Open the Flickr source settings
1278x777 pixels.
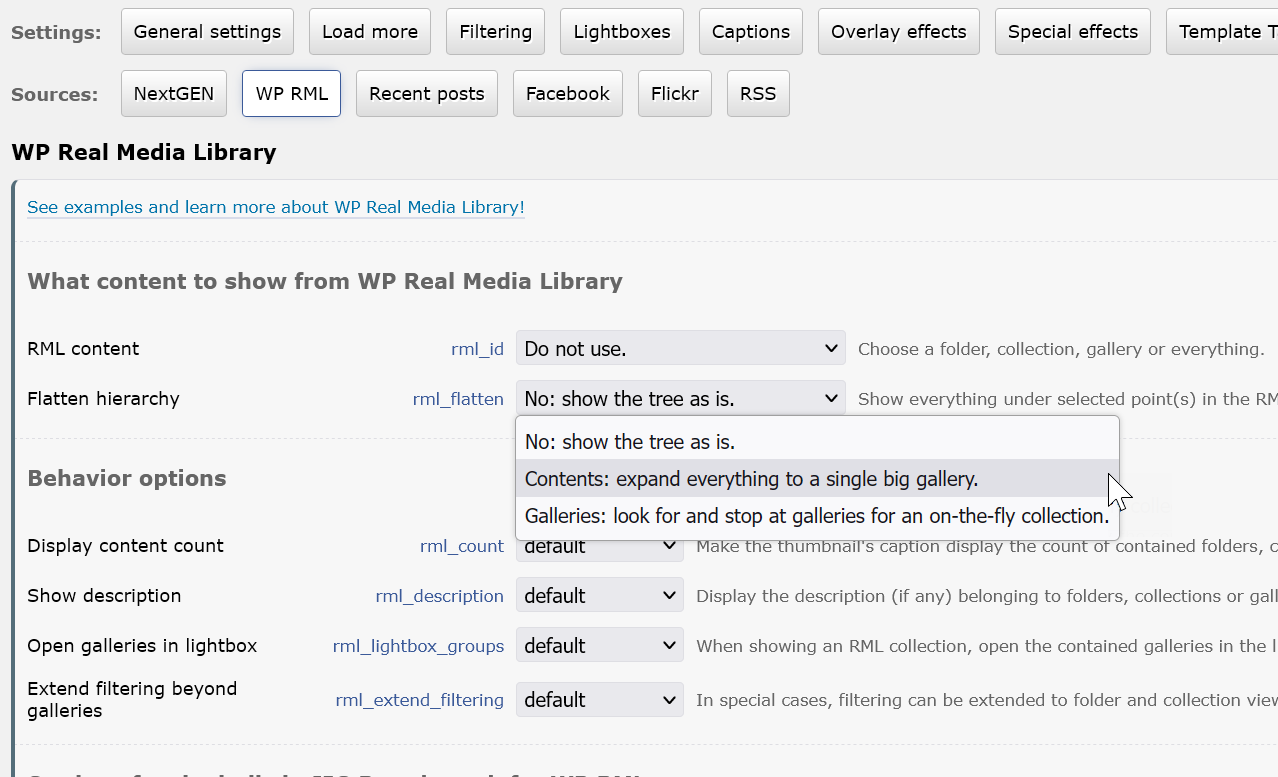pos(674,94)
